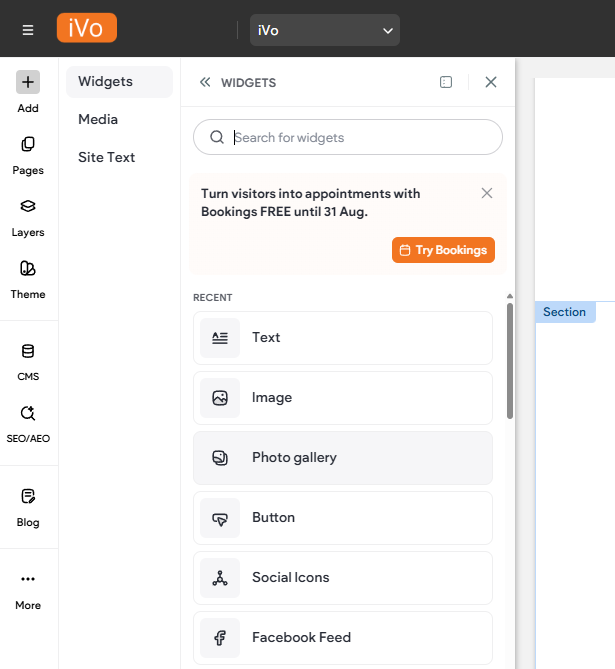Switch to the Site Text tab
The height and width of the screenshot is (669, 615).
(x=106, y=157)
